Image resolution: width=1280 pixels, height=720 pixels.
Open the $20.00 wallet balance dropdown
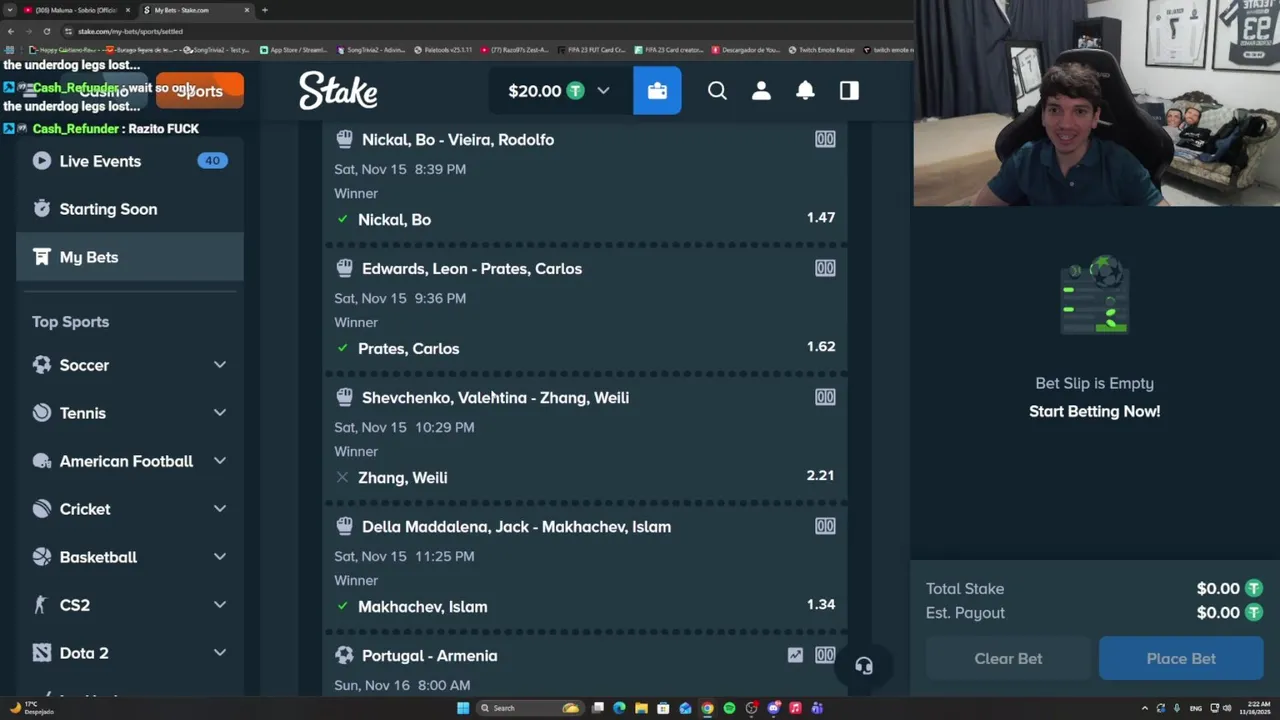559,91
